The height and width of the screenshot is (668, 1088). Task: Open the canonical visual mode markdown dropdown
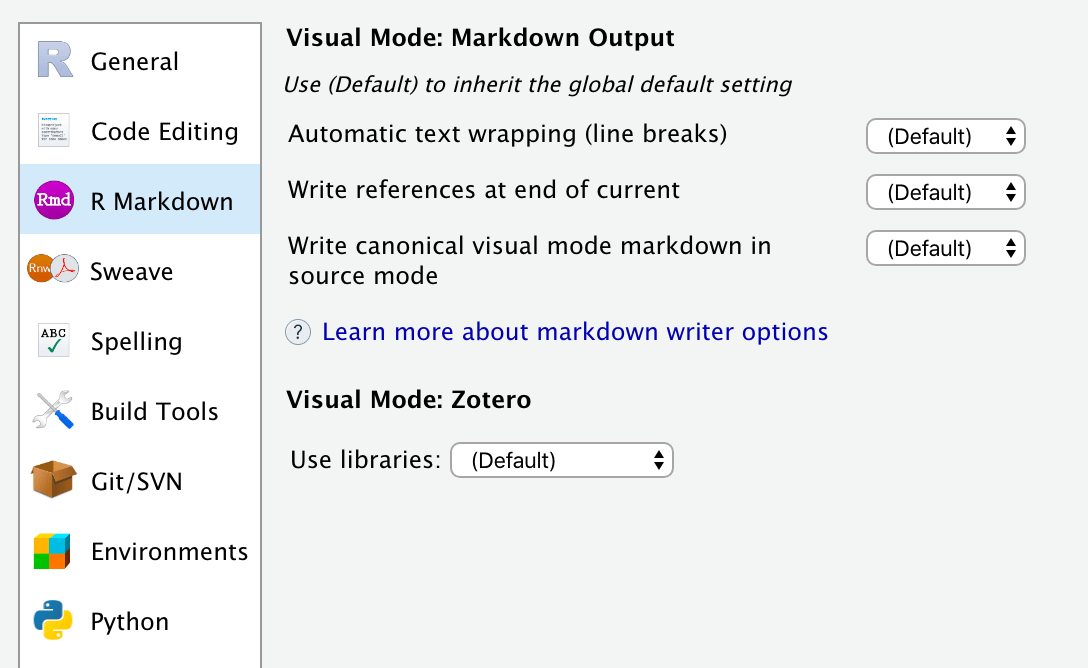tap(945, 248)
